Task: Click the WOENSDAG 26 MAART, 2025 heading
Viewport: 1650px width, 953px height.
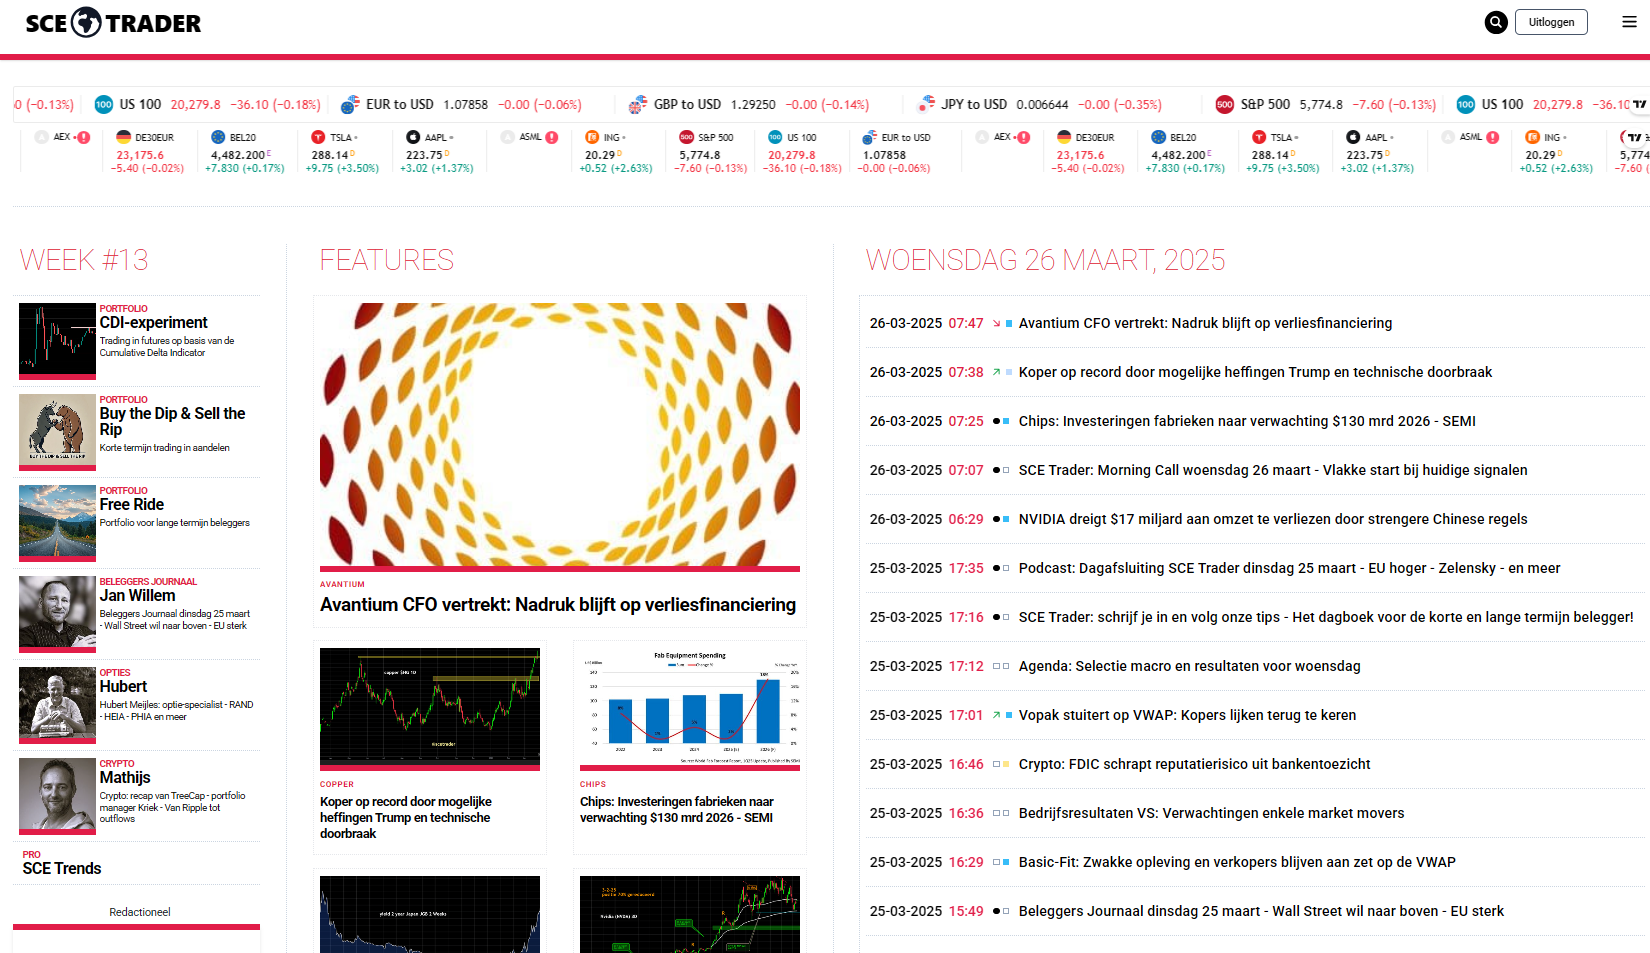Action: click(x=1046, y=260)
